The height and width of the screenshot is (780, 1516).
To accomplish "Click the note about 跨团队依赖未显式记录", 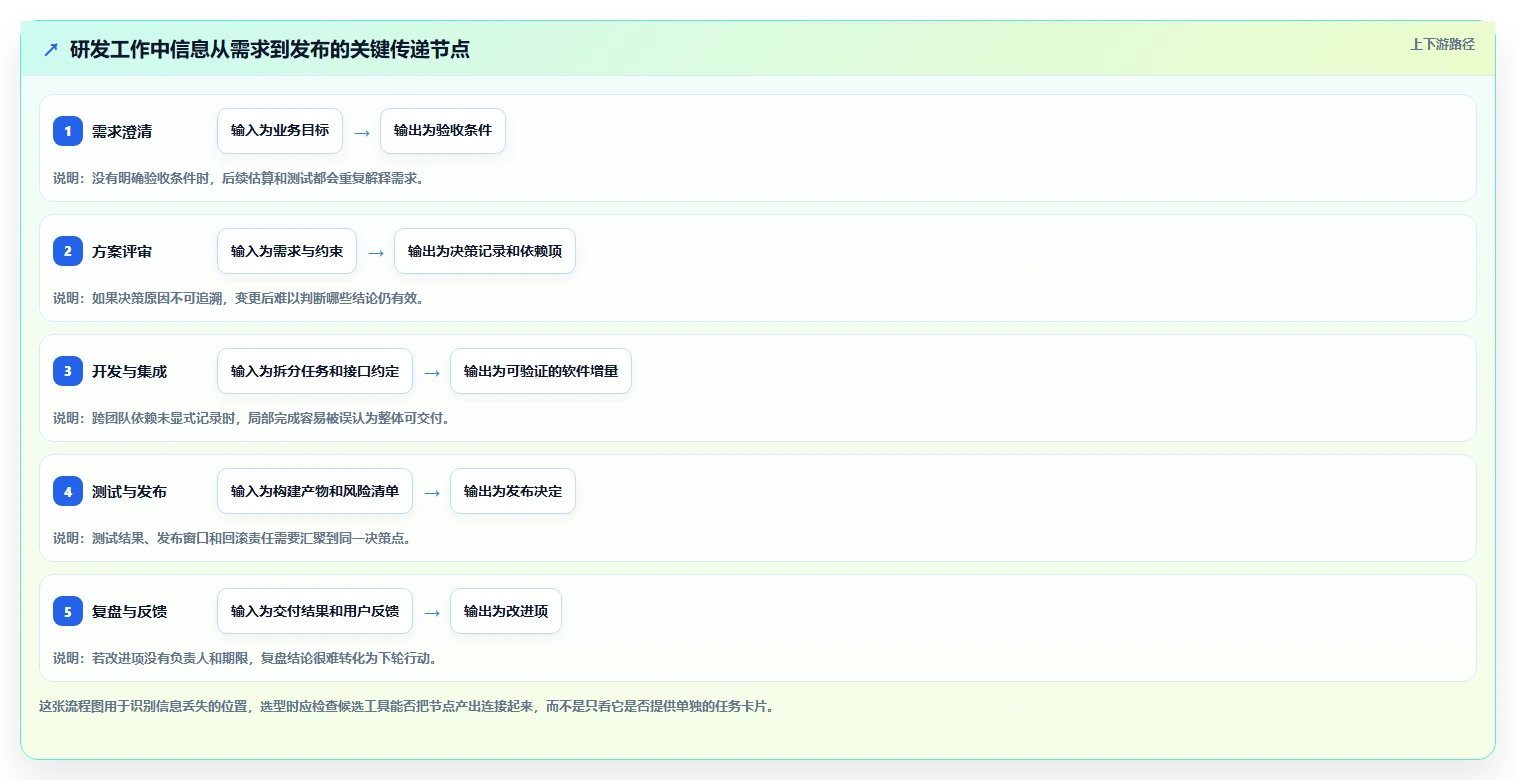I will pyautogui.click(x=252, y=418).
